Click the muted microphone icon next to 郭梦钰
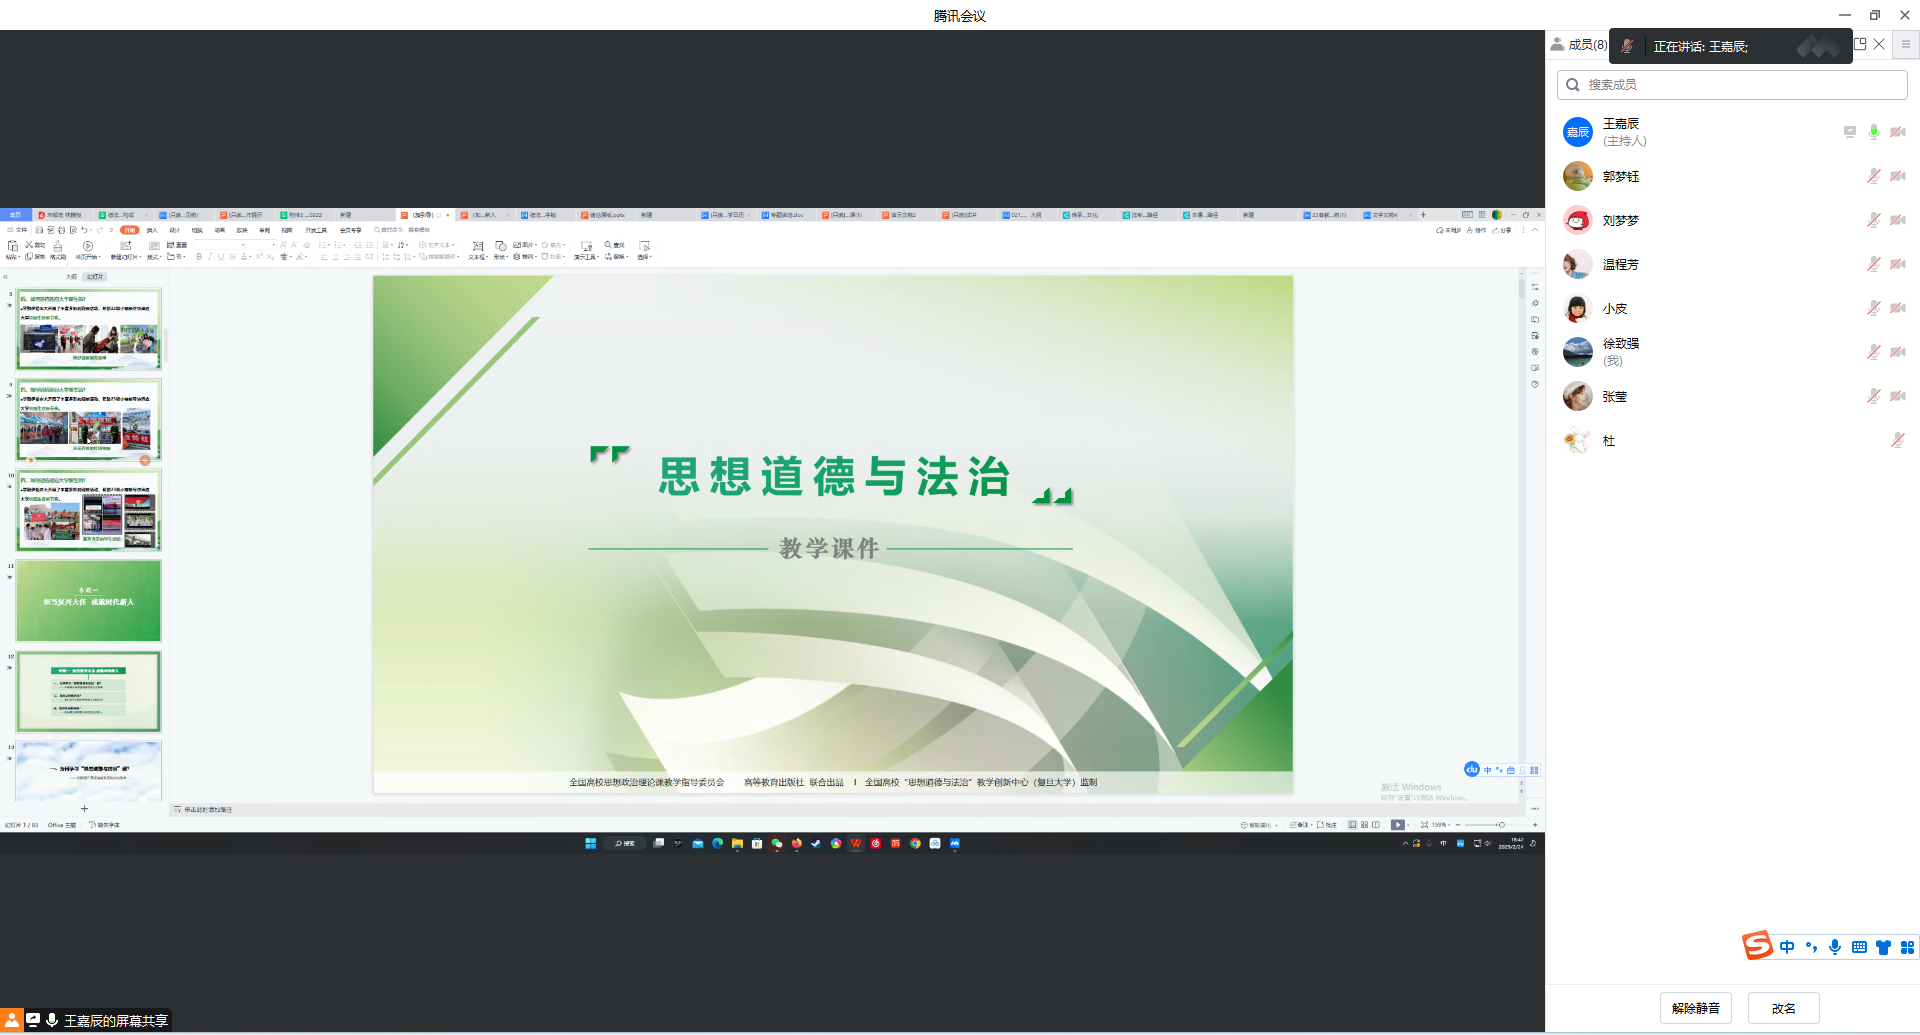Viewport: 1920px width, 1035px height. coord(1873,176)
